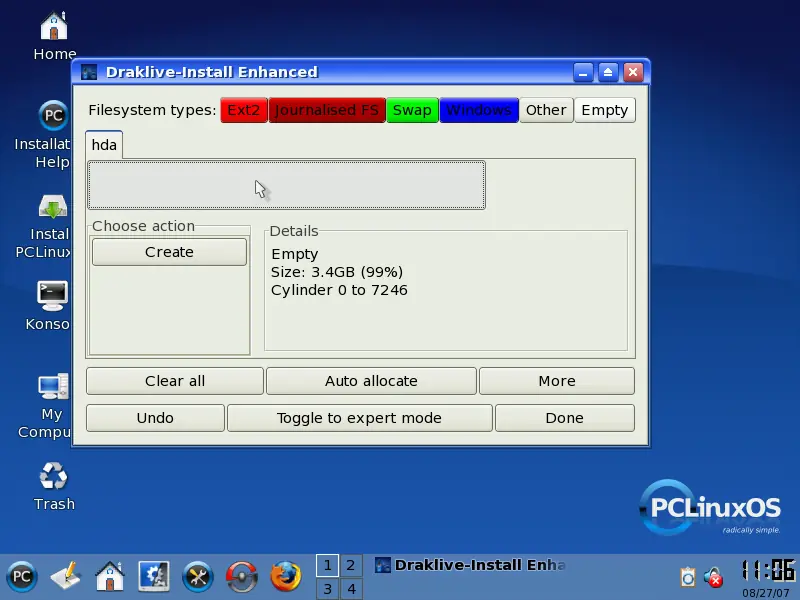
Task: Launch the red package manager icon in the taskbar
Action: click(x=242, y=577)
